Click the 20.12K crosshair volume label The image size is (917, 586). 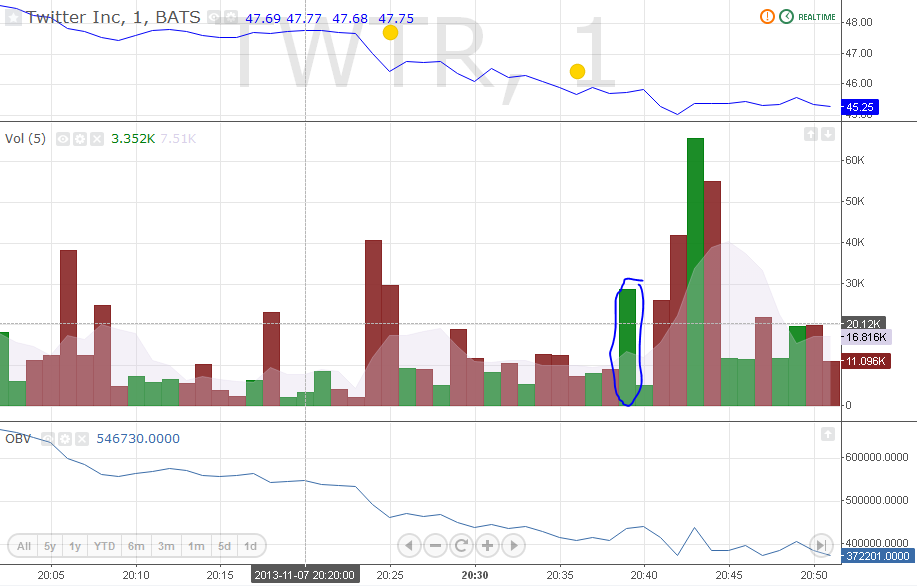pyautogui.click(x=863, y=323)
